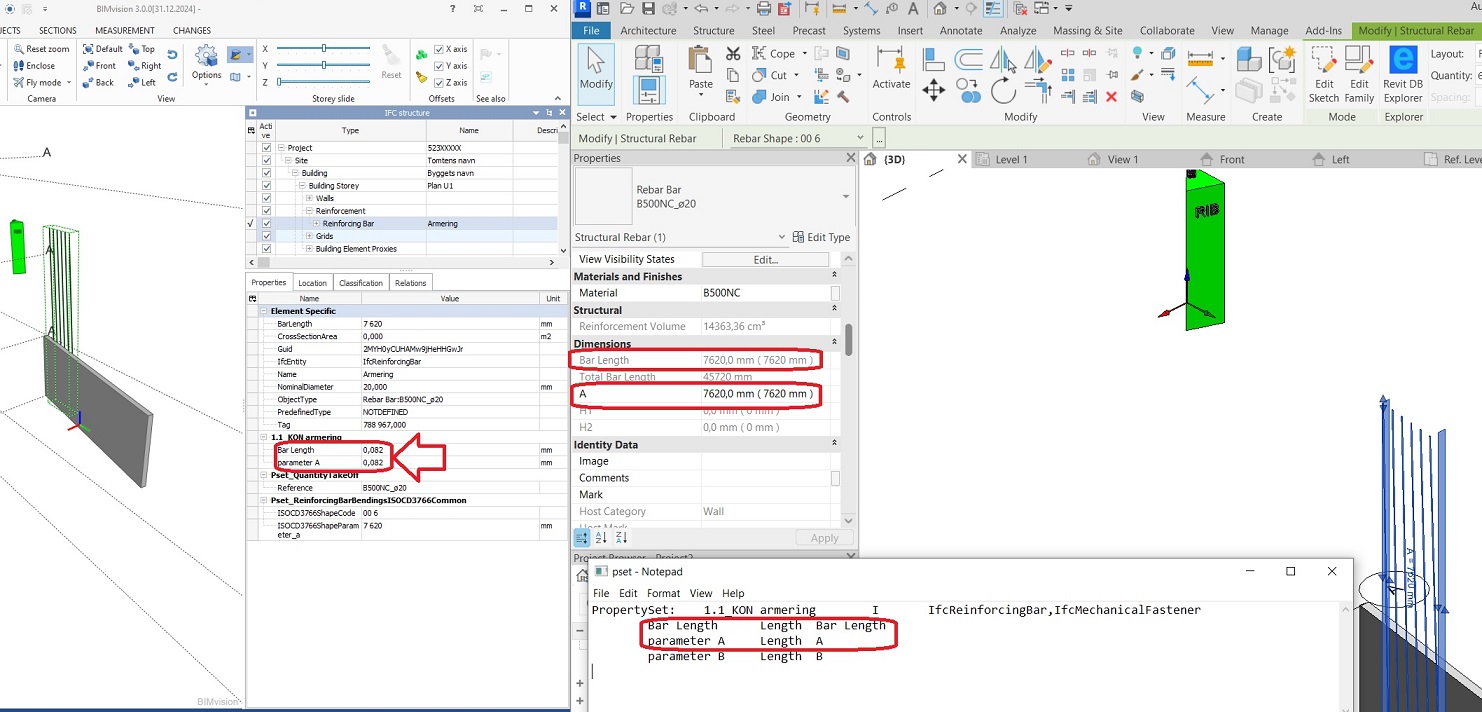This screenshot has width=1482, height=712.
Task: Expand the Grids tree node
Action: coord(309,236)
